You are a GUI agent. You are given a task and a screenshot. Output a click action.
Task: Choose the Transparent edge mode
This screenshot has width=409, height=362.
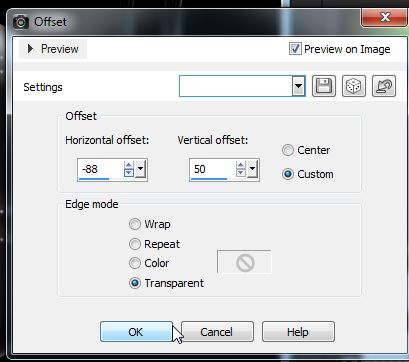135,283
